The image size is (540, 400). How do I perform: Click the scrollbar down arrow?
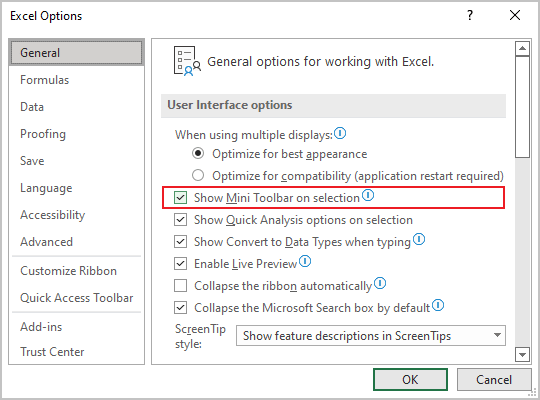522,355
